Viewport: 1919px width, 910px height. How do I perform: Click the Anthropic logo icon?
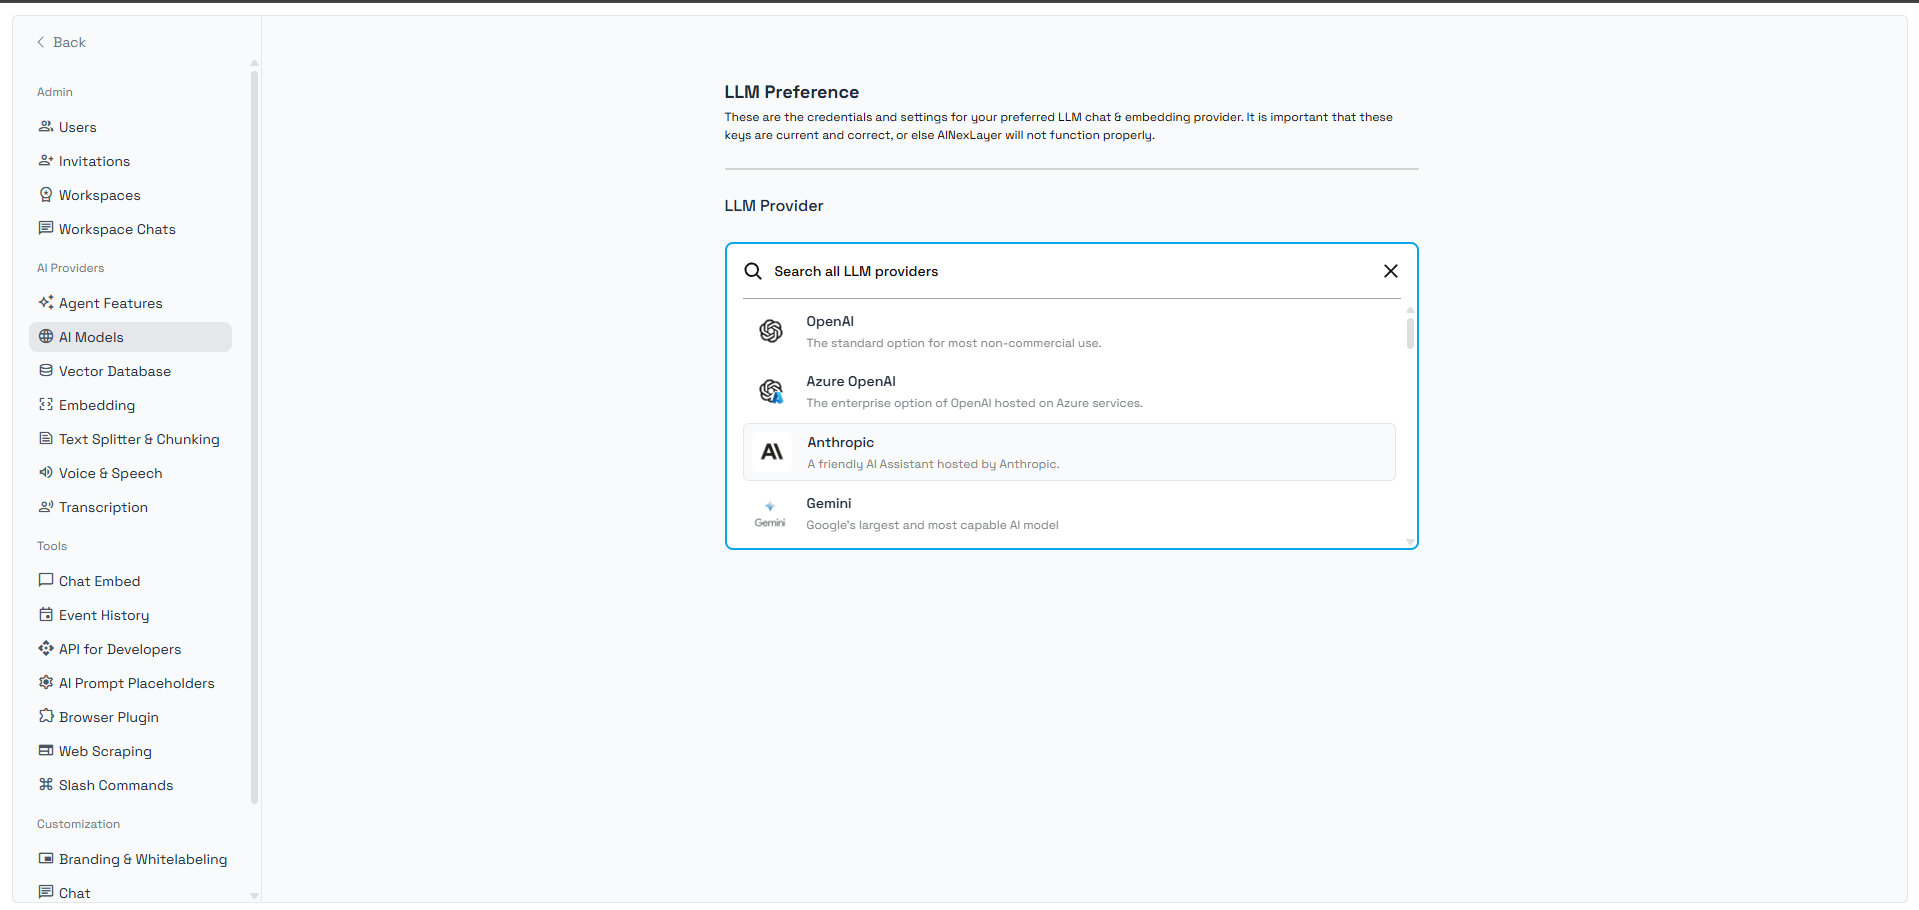point(771,452)
